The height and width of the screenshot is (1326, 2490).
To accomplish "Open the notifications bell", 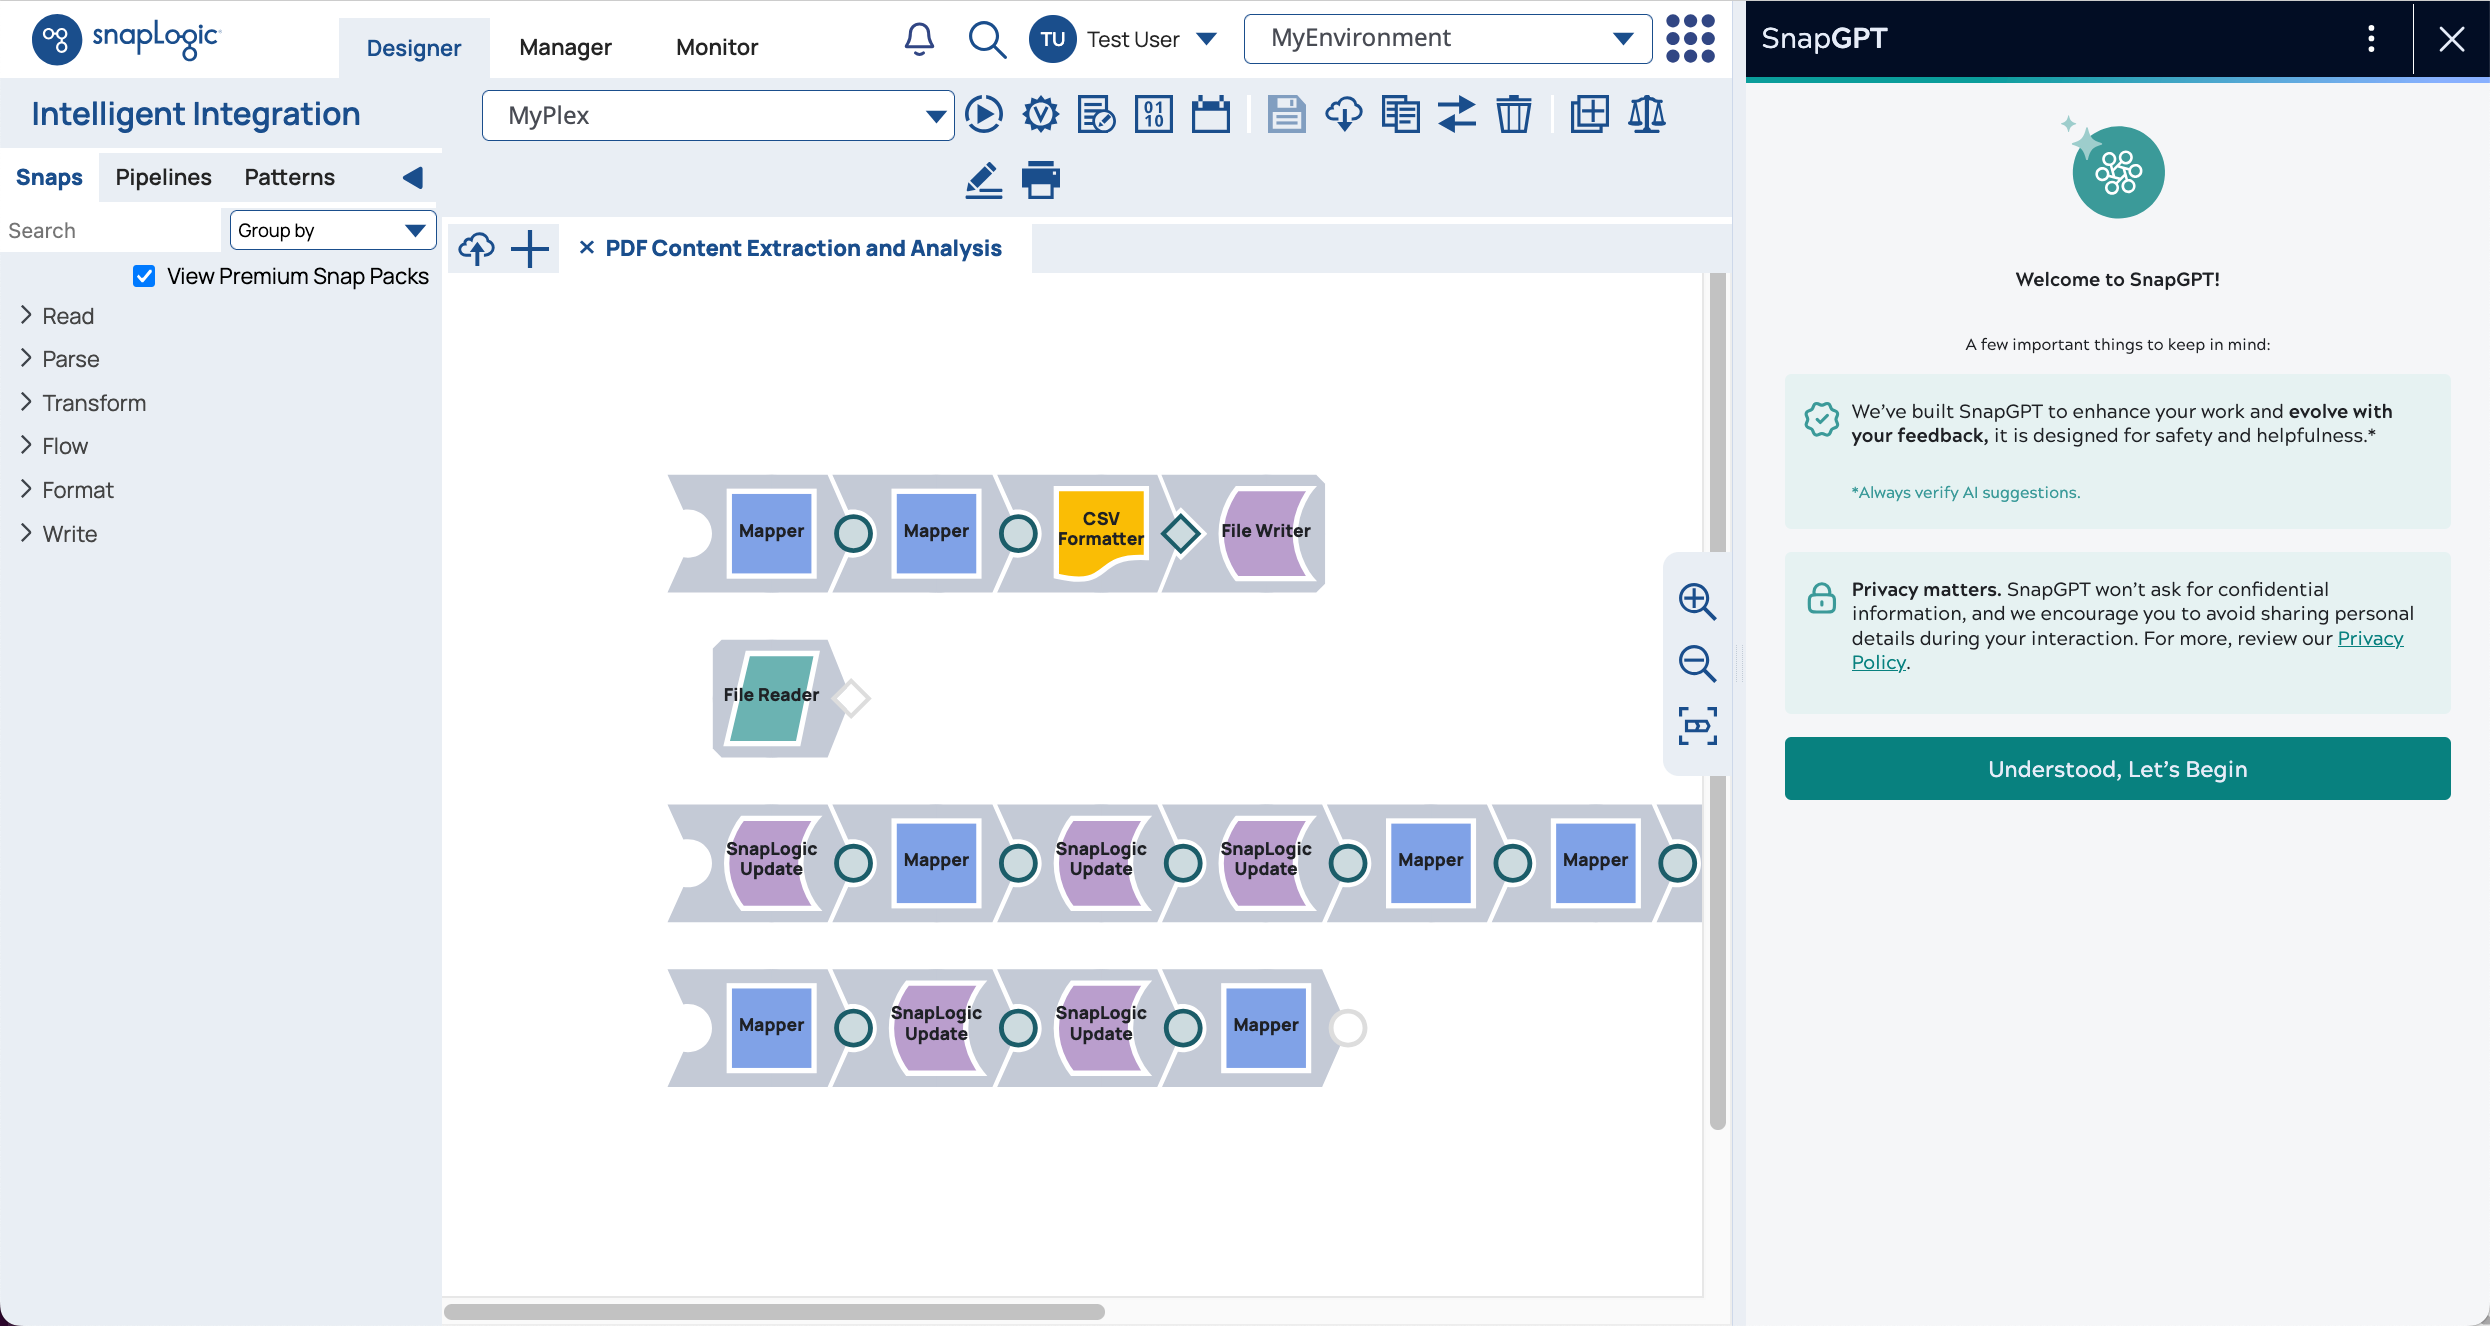I will coord(919,40).
